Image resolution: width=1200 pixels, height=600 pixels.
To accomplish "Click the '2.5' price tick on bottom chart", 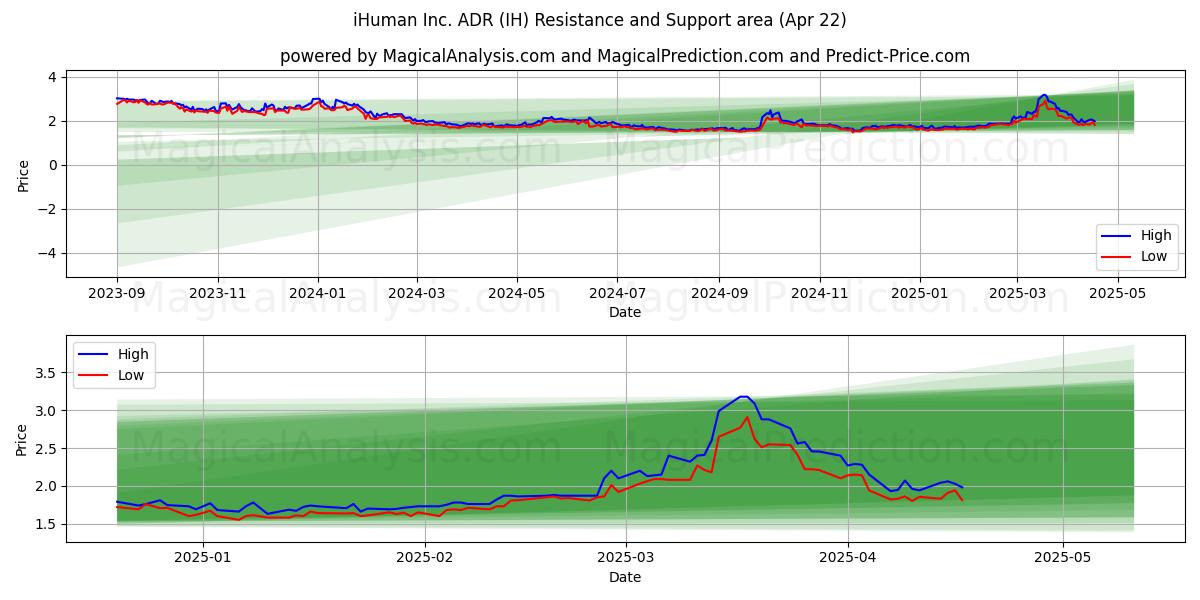I will tap(48, 449).
